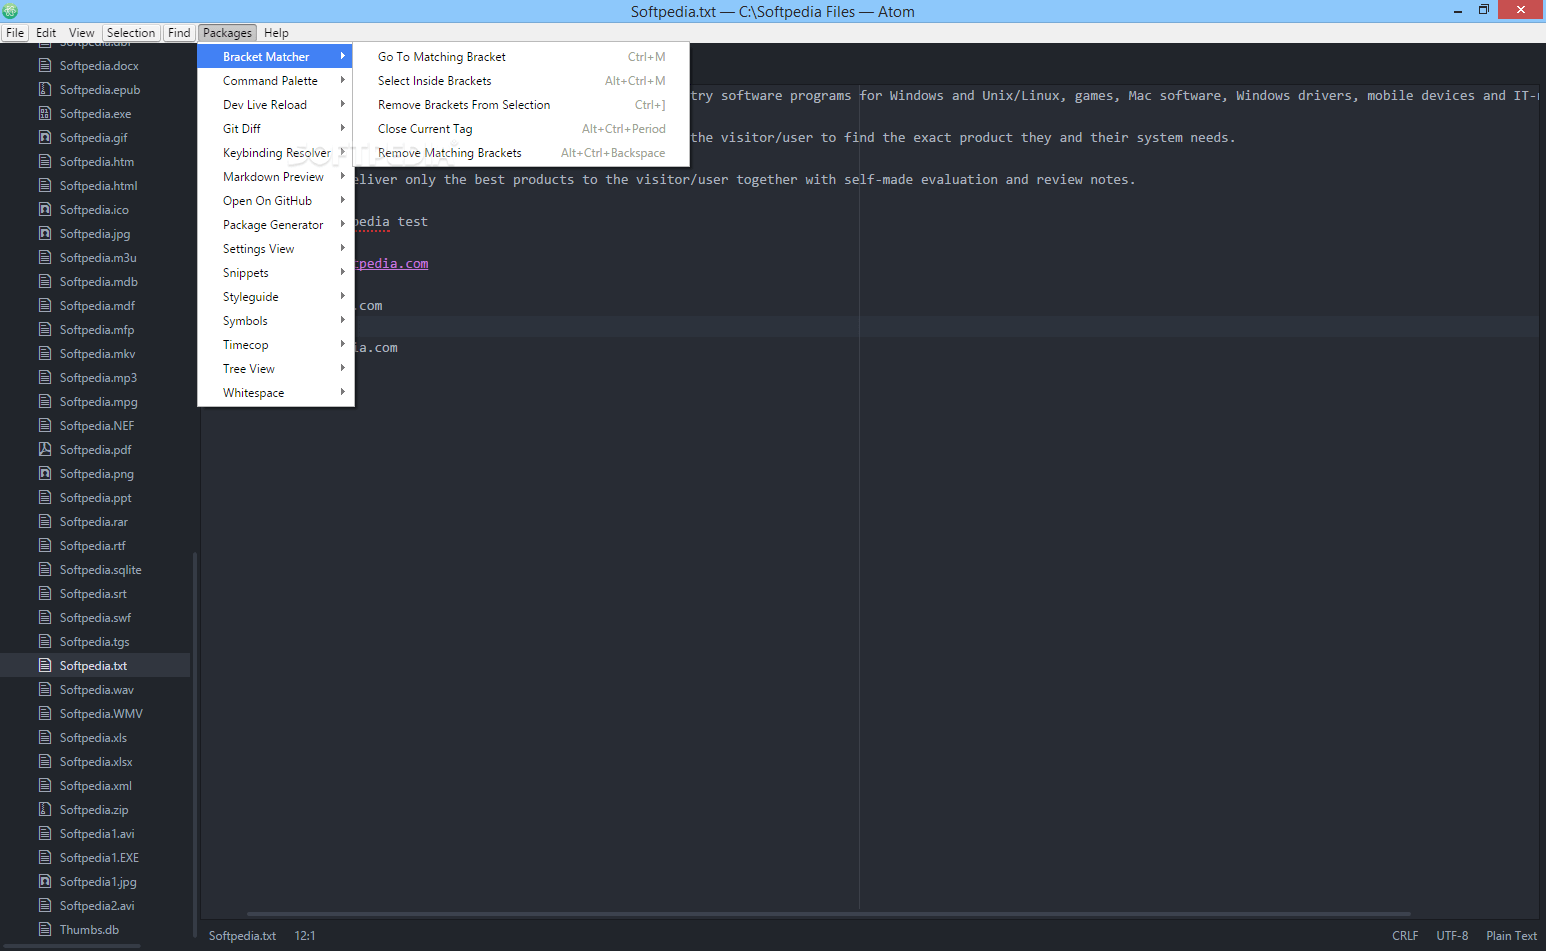Click the tree view vertical scrollbar
Screen dimensions: 1546x951
click(x=195, y=744)
